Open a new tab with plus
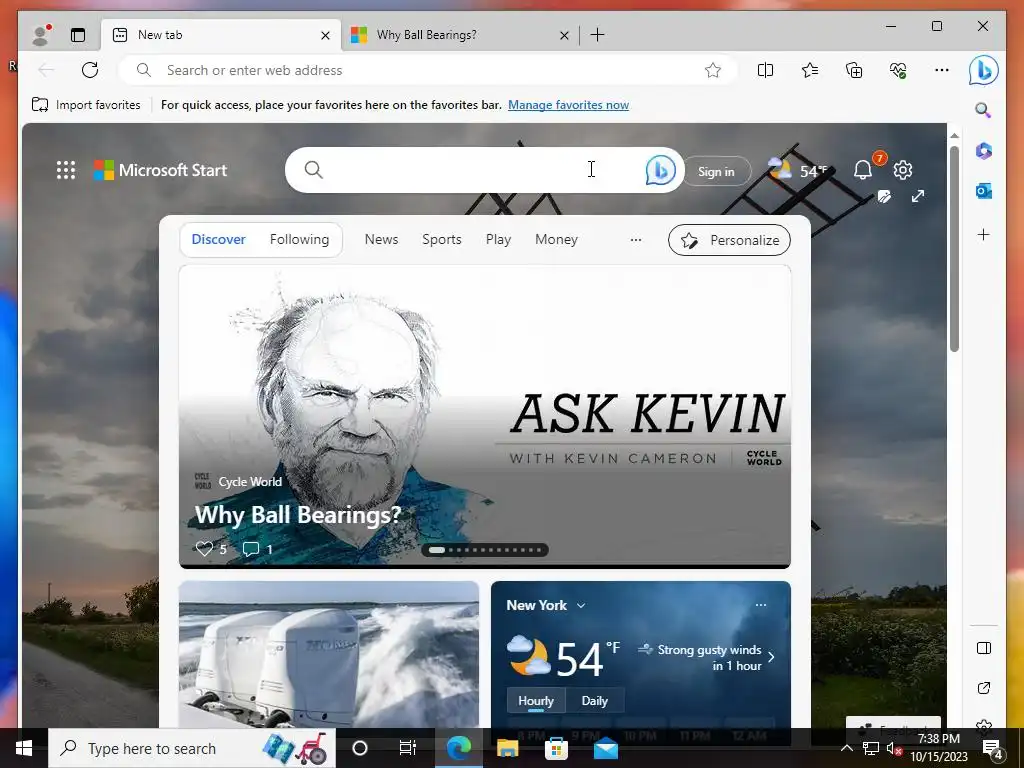Screen dimensions: 1024x768 (x=597, y=35)
